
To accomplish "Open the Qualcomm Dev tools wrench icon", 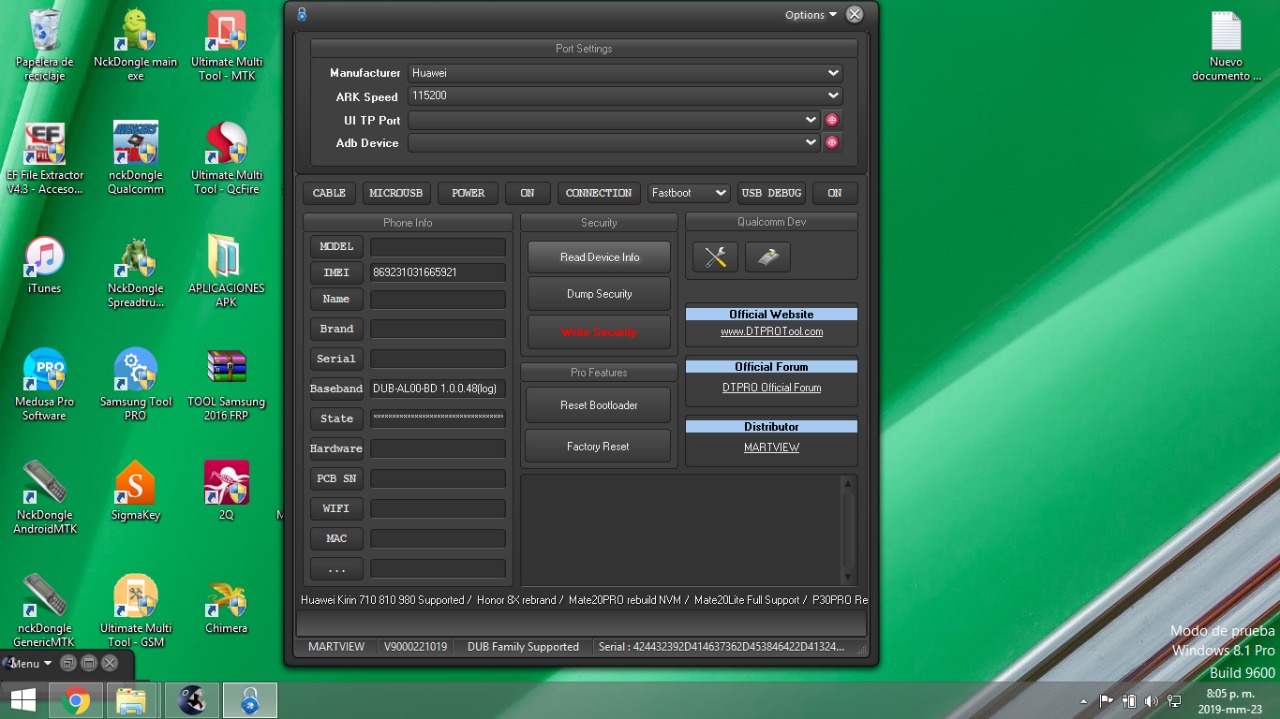I will click(x=715, y=257).
